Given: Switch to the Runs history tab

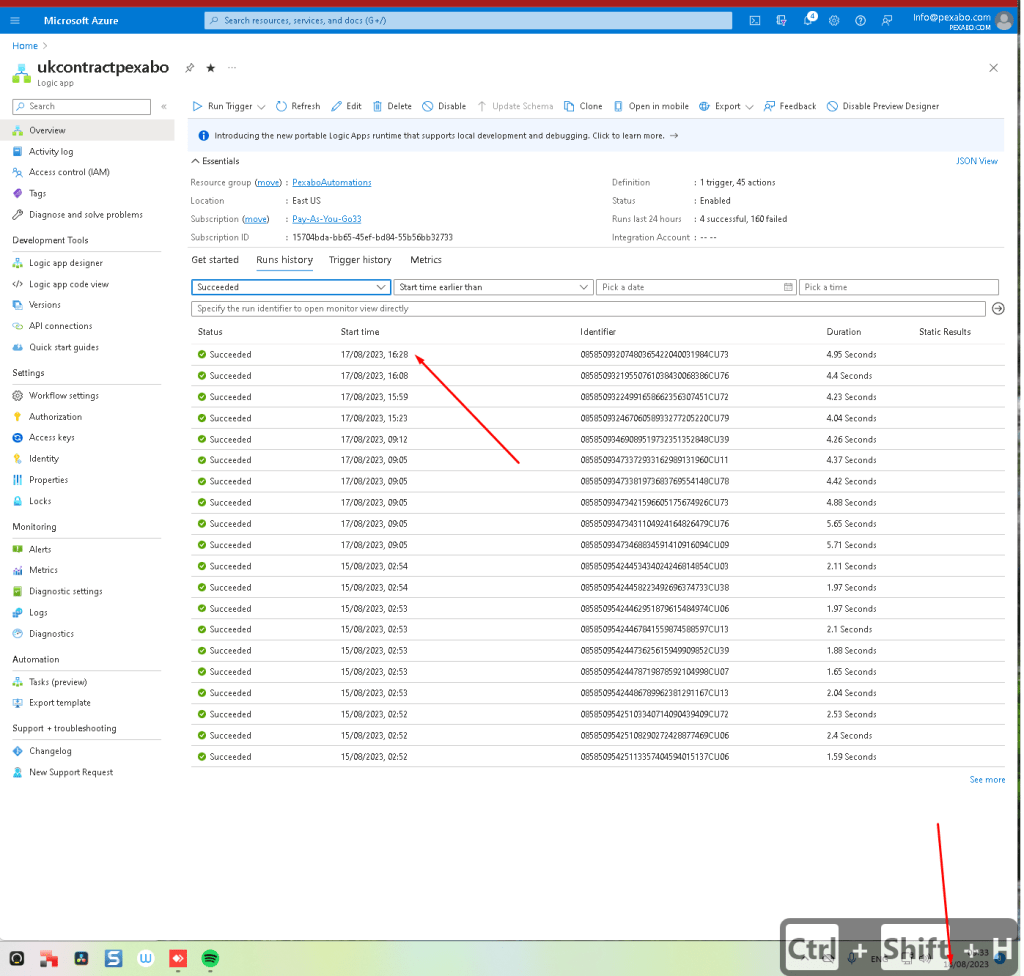Looking at the screenshot, I should [x=284, y=260].
